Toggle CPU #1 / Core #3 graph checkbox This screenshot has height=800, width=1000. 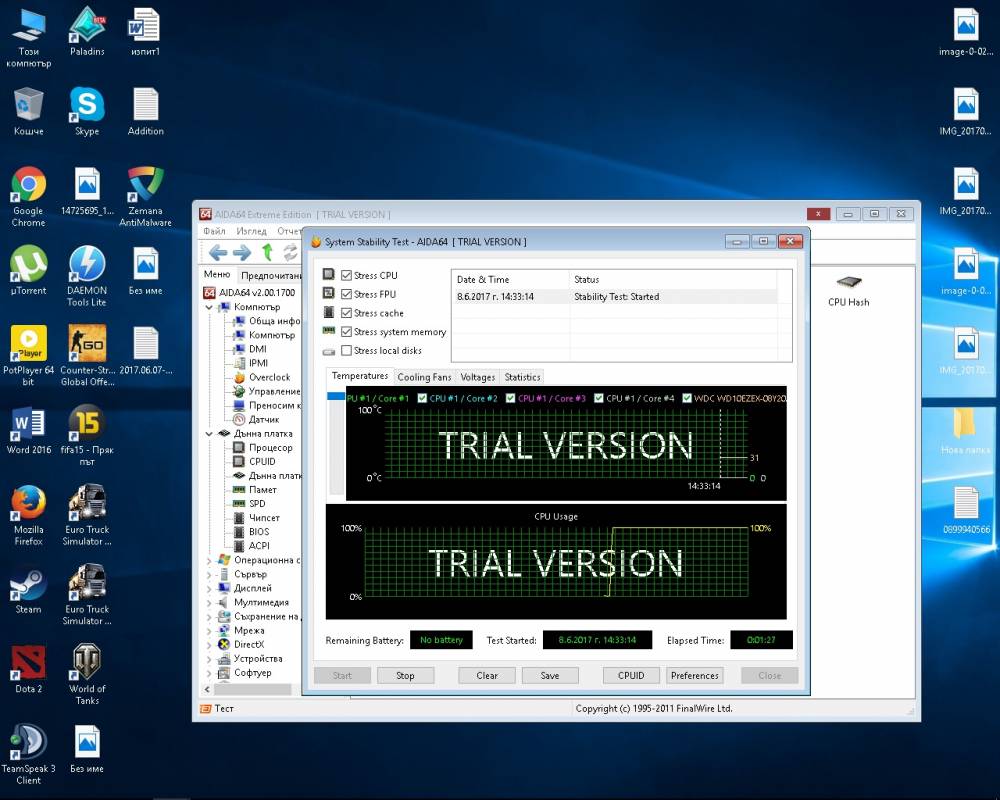(x=510, y=398)
